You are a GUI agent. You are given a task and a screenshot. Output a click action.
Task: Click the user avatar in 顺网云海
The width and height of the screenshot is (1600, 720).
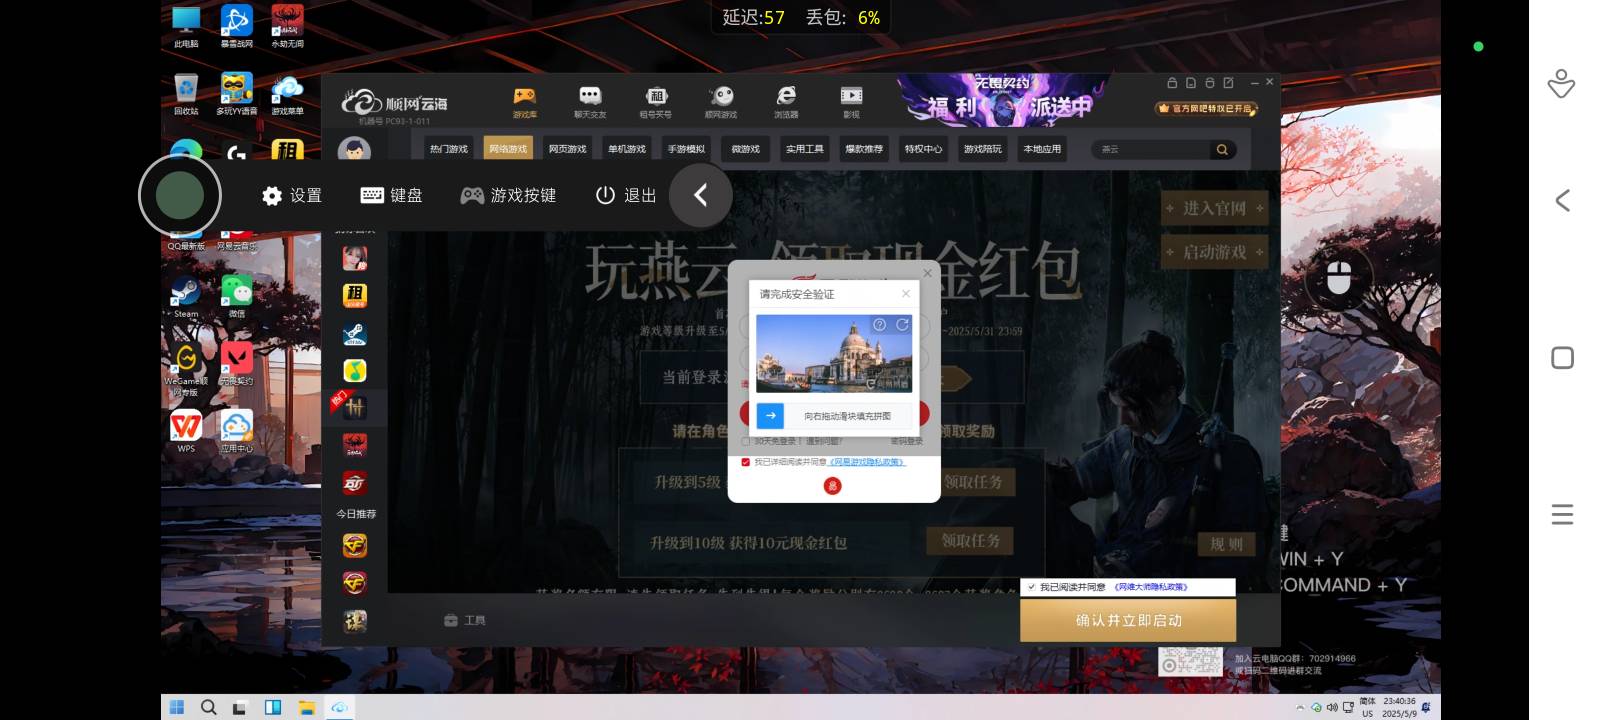click(x=354, y=150)
